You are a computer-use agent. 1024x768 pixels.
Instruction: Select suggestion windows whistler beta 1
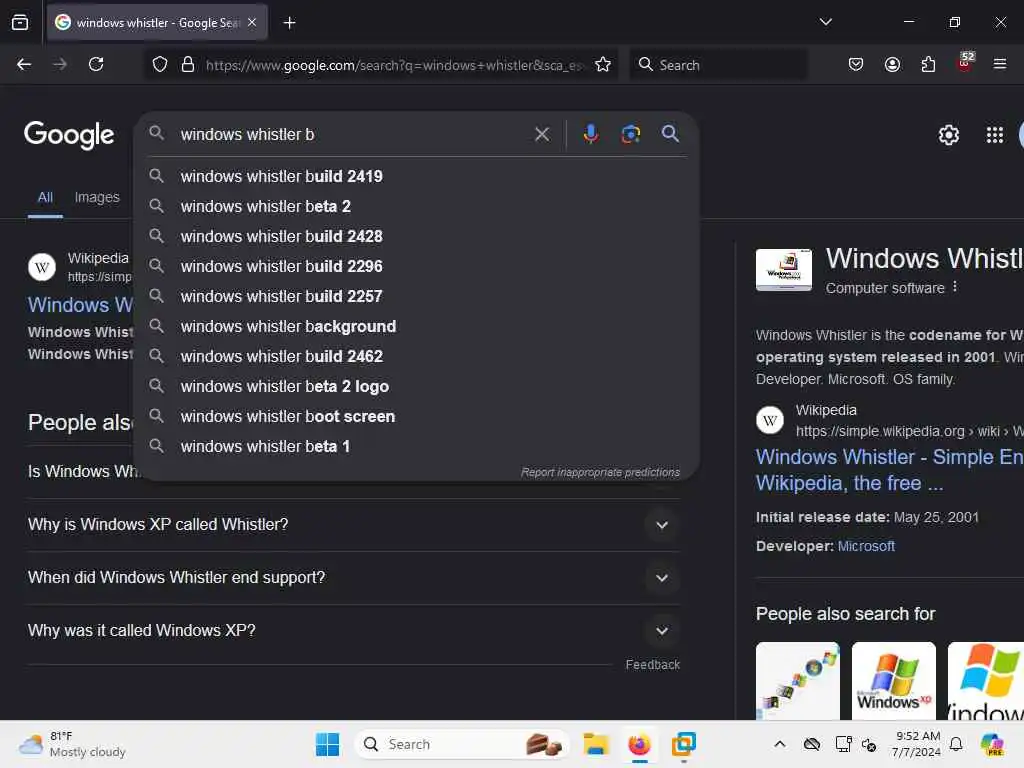click(417, 446)
